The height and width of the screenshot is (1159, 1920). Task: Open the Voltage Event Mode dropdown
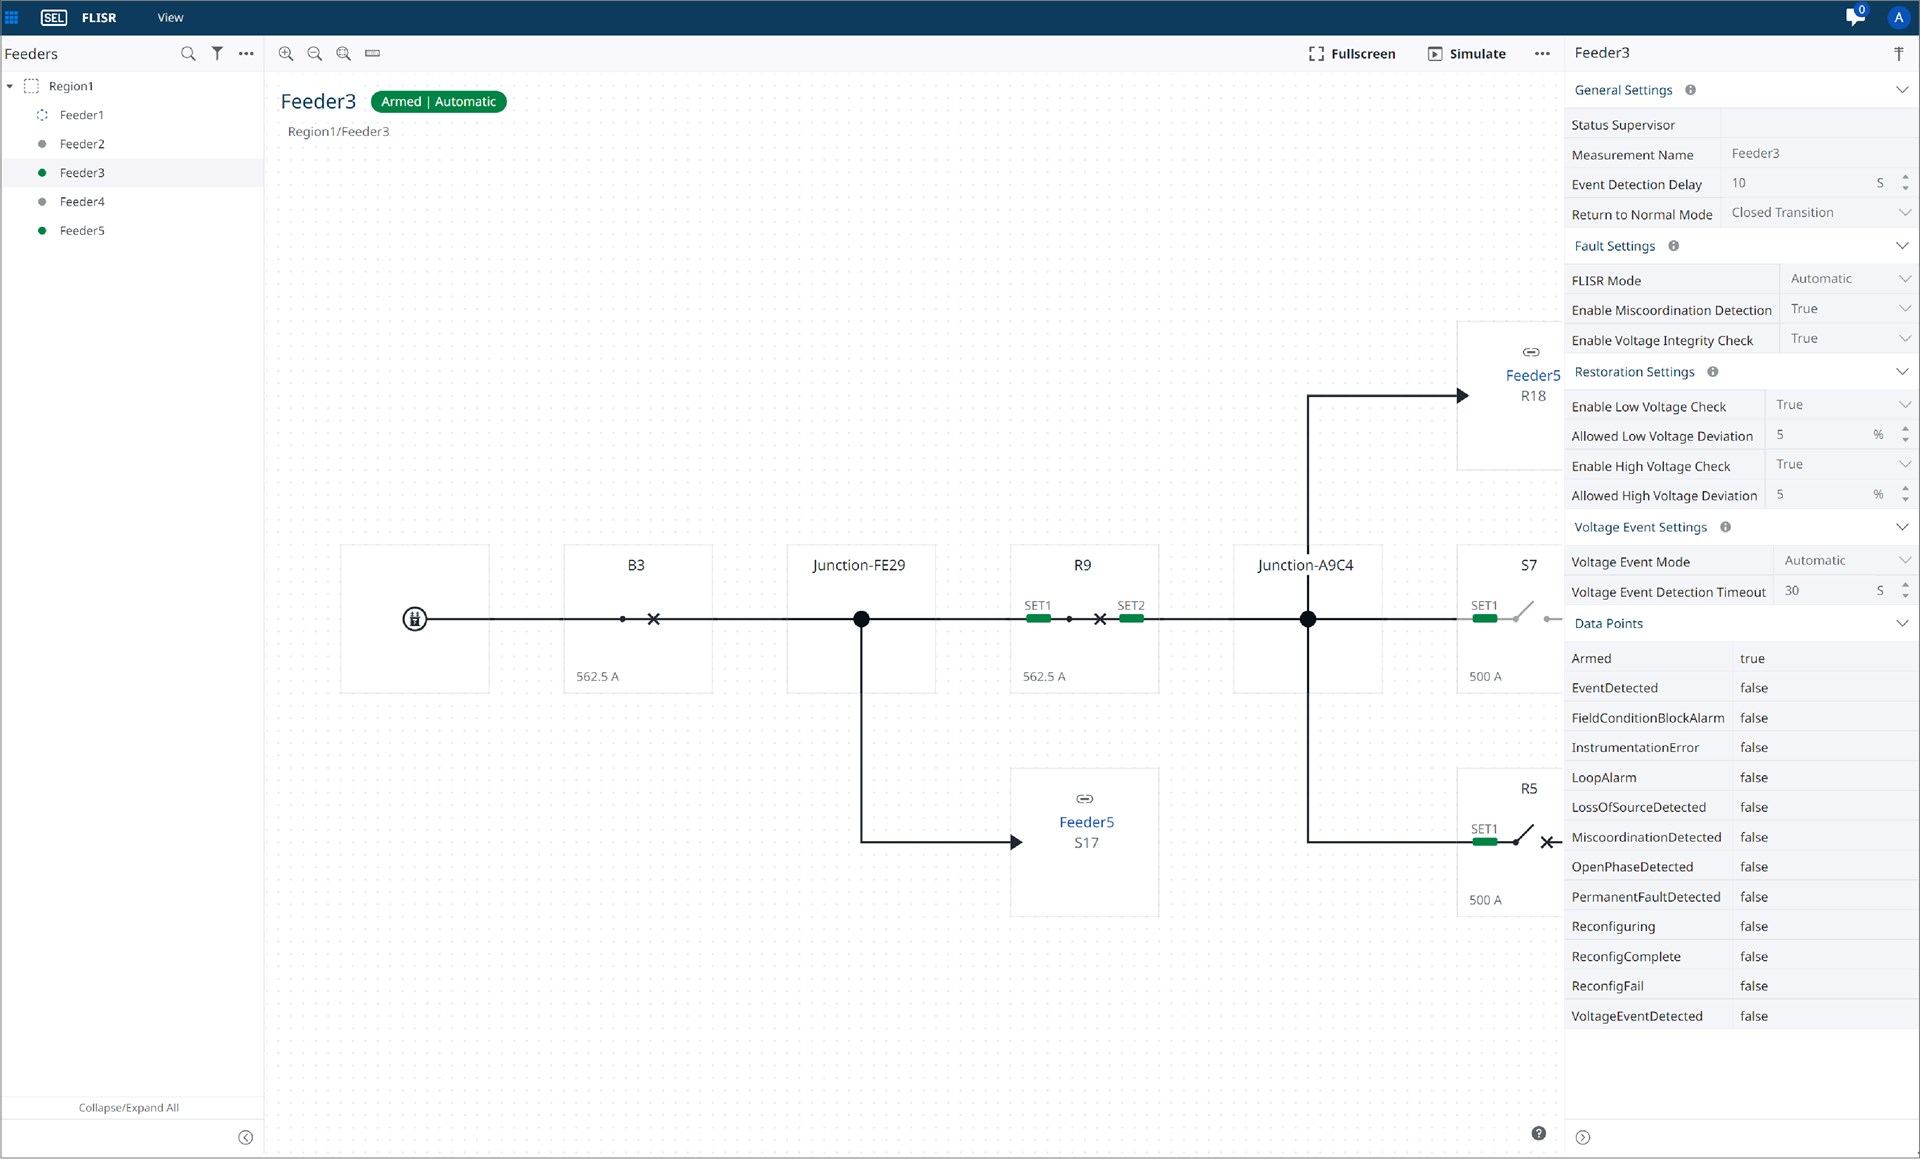click(1846, 561)
